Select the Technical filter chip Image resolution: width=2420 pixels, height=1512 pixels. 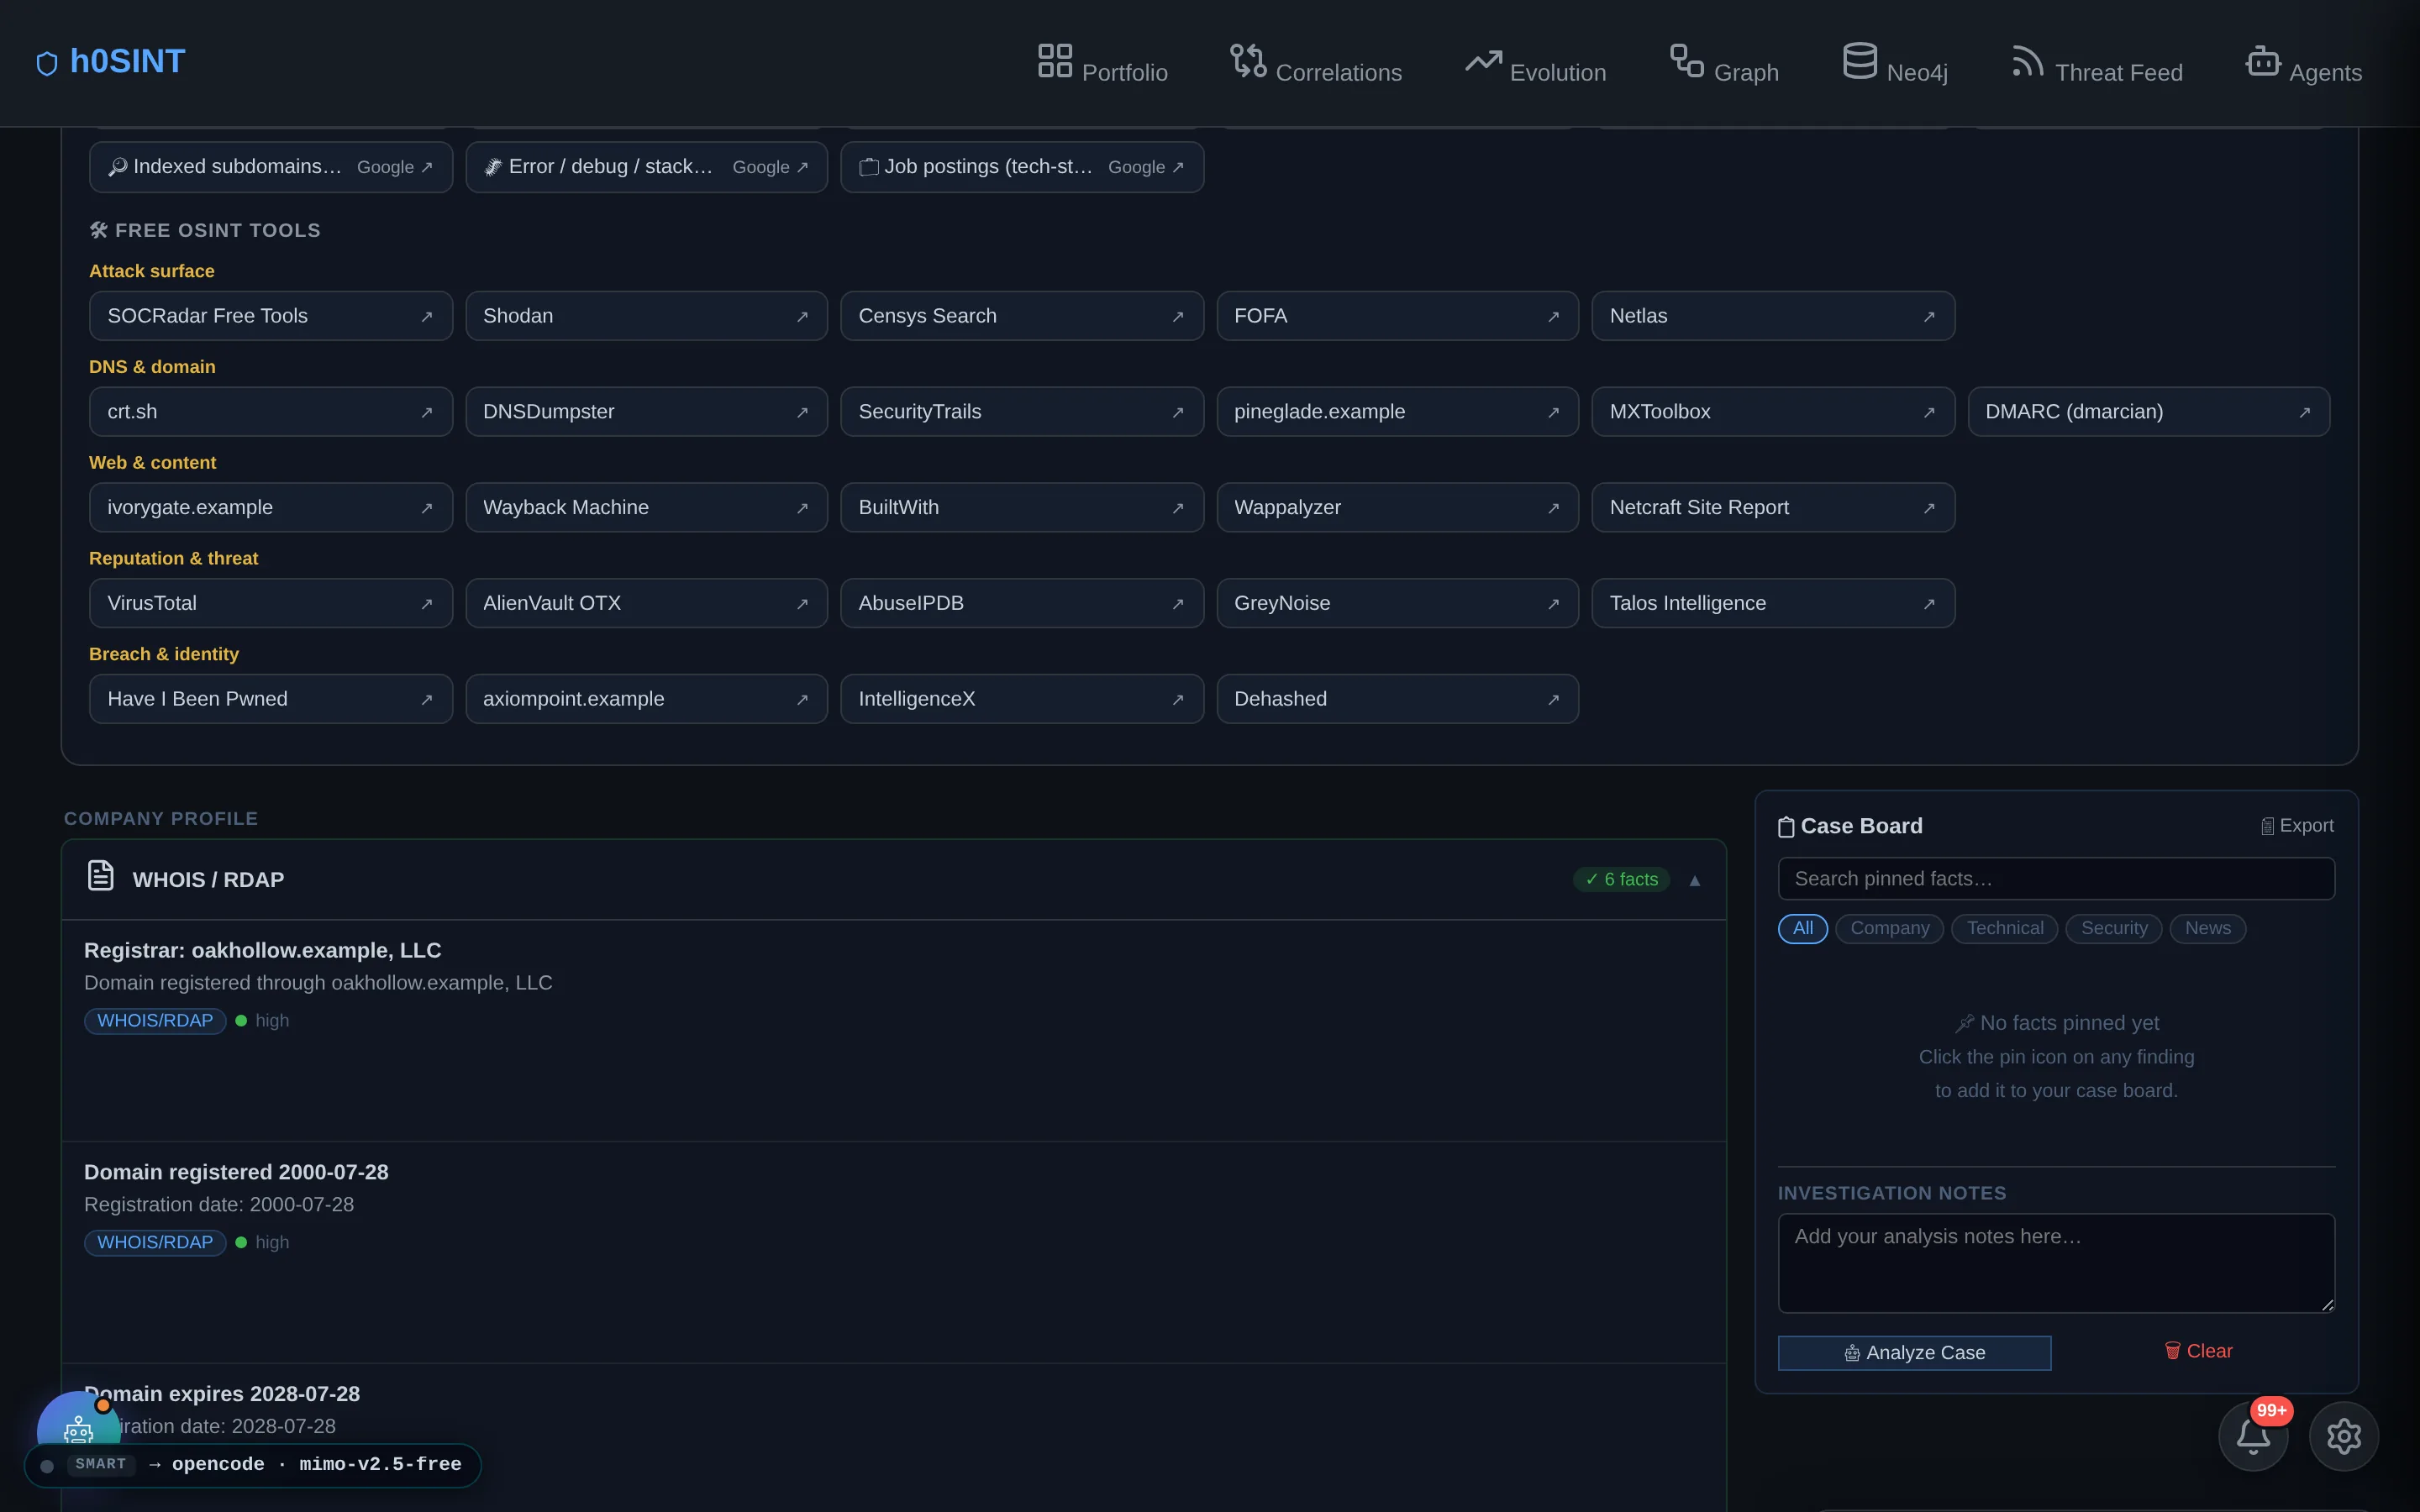pos(2004,928)
